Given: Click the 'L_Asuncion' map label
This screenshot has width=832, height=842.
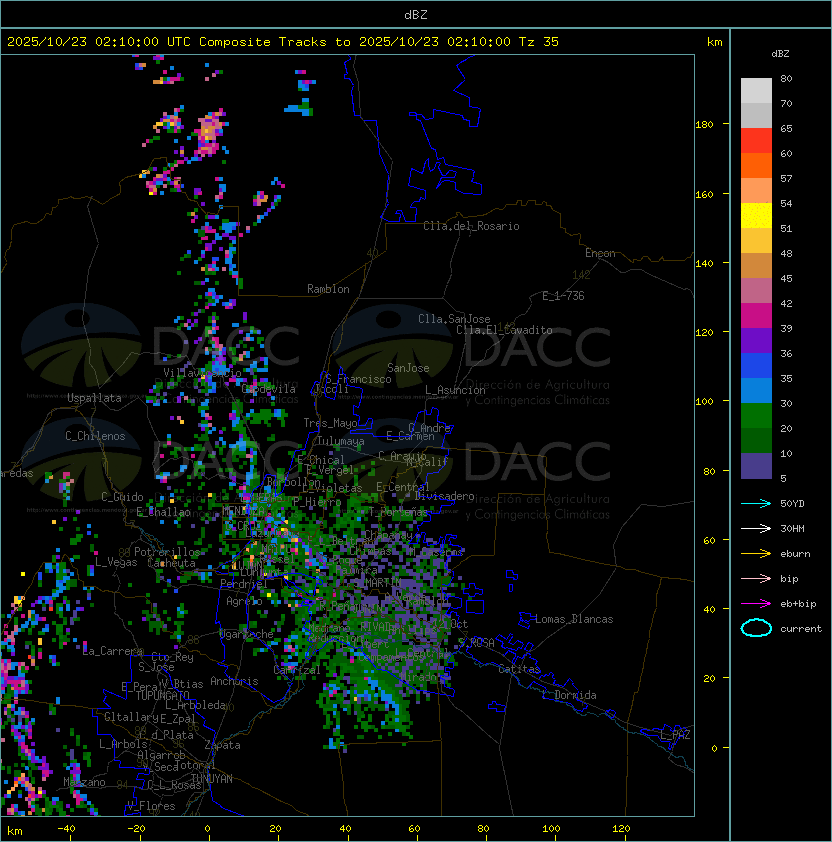Looking at the screenshot, I should pyautogui.click(x=455, y=390).
